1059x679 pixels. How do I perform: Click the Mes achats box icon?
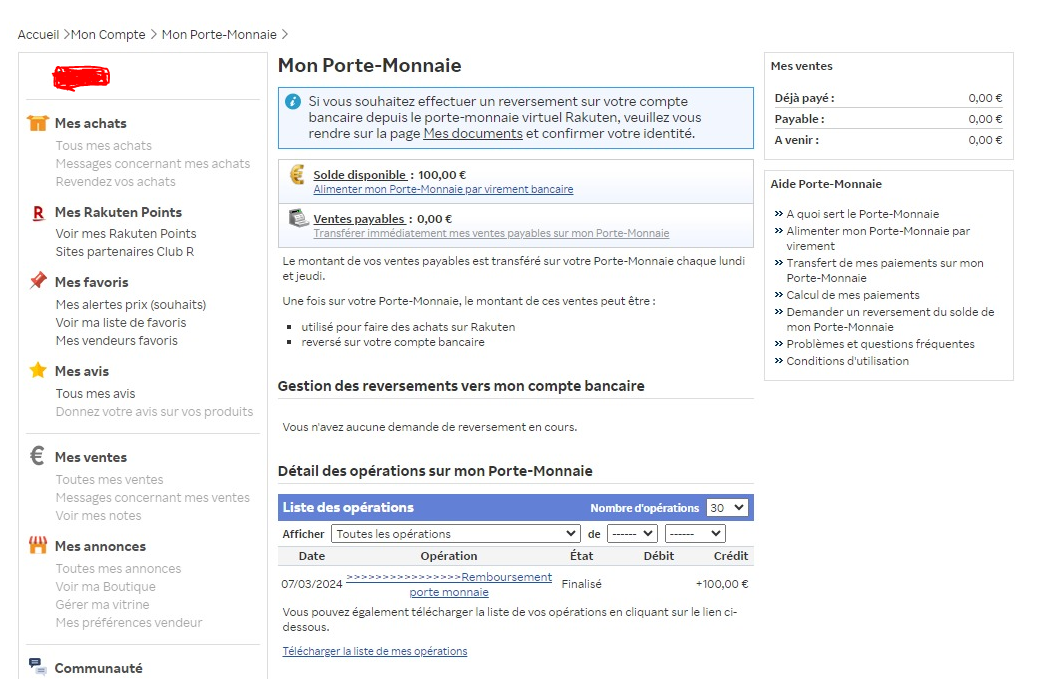pos(38,123)
